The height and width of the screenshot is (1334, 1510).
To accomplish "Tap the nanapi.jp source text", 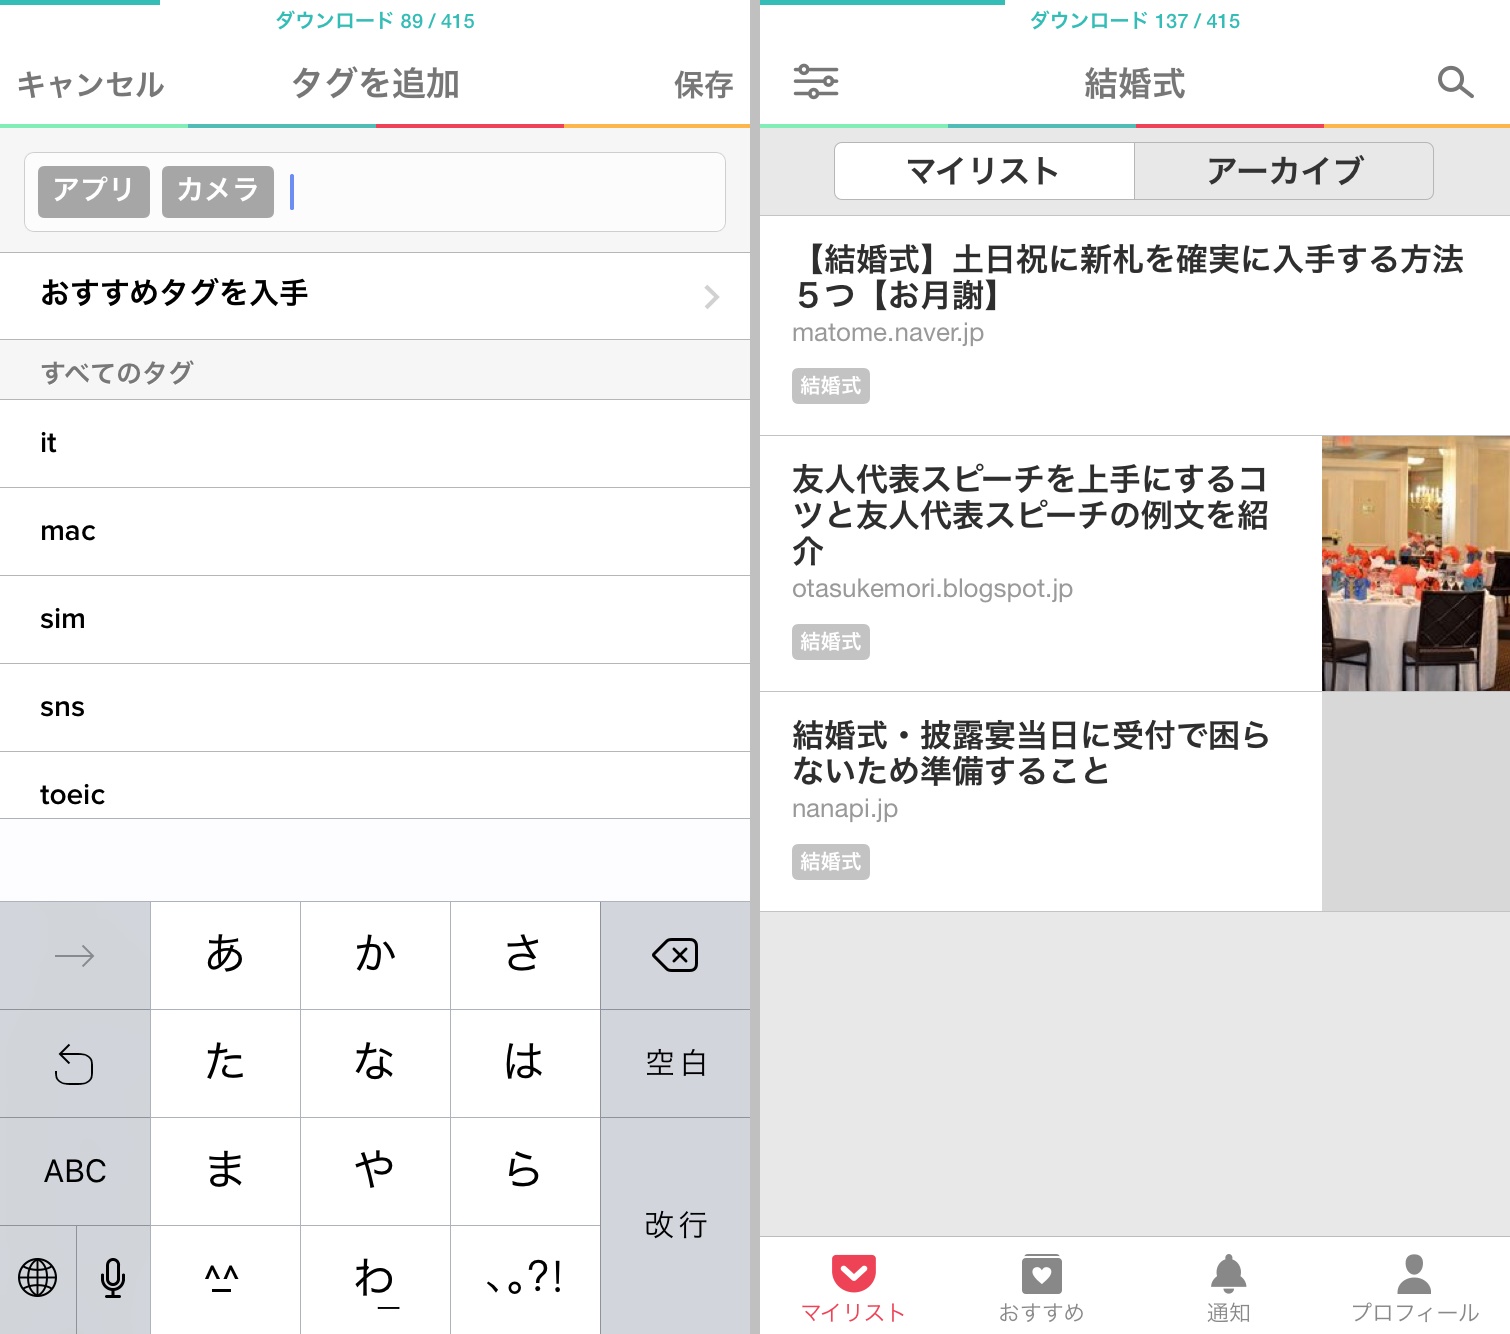I will pos(845,809).
